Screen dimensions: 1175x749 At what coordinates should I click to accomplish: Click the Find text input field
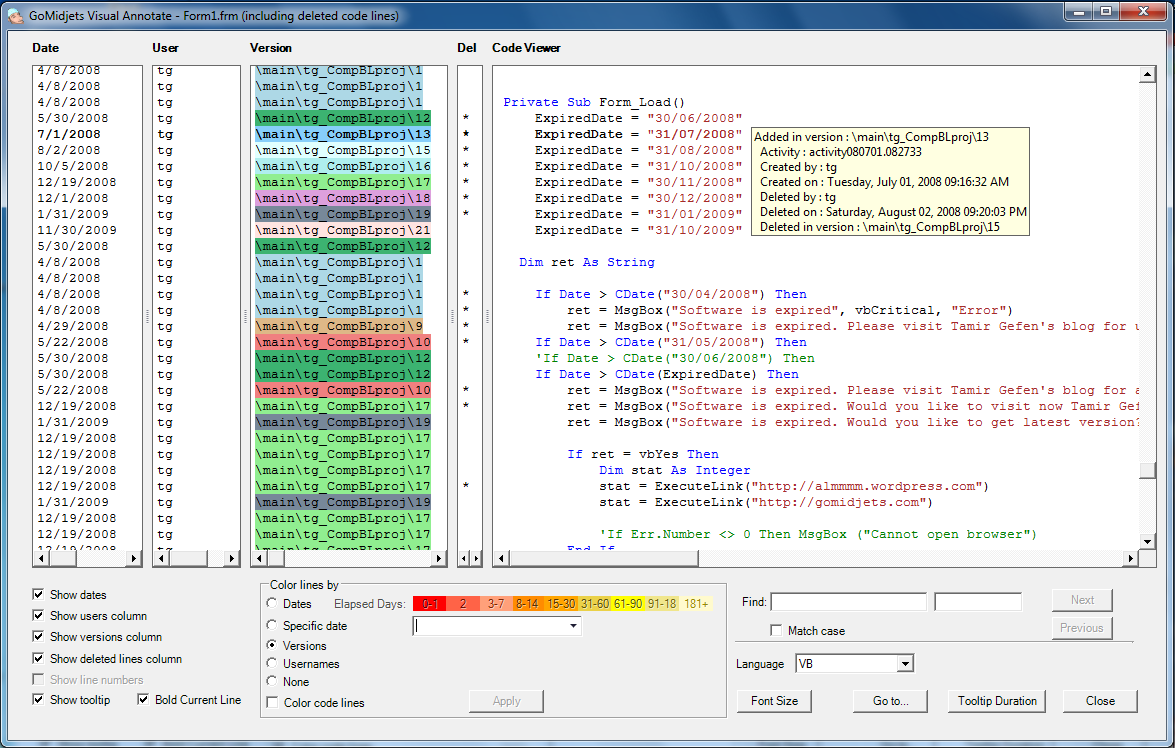point(848,601)
